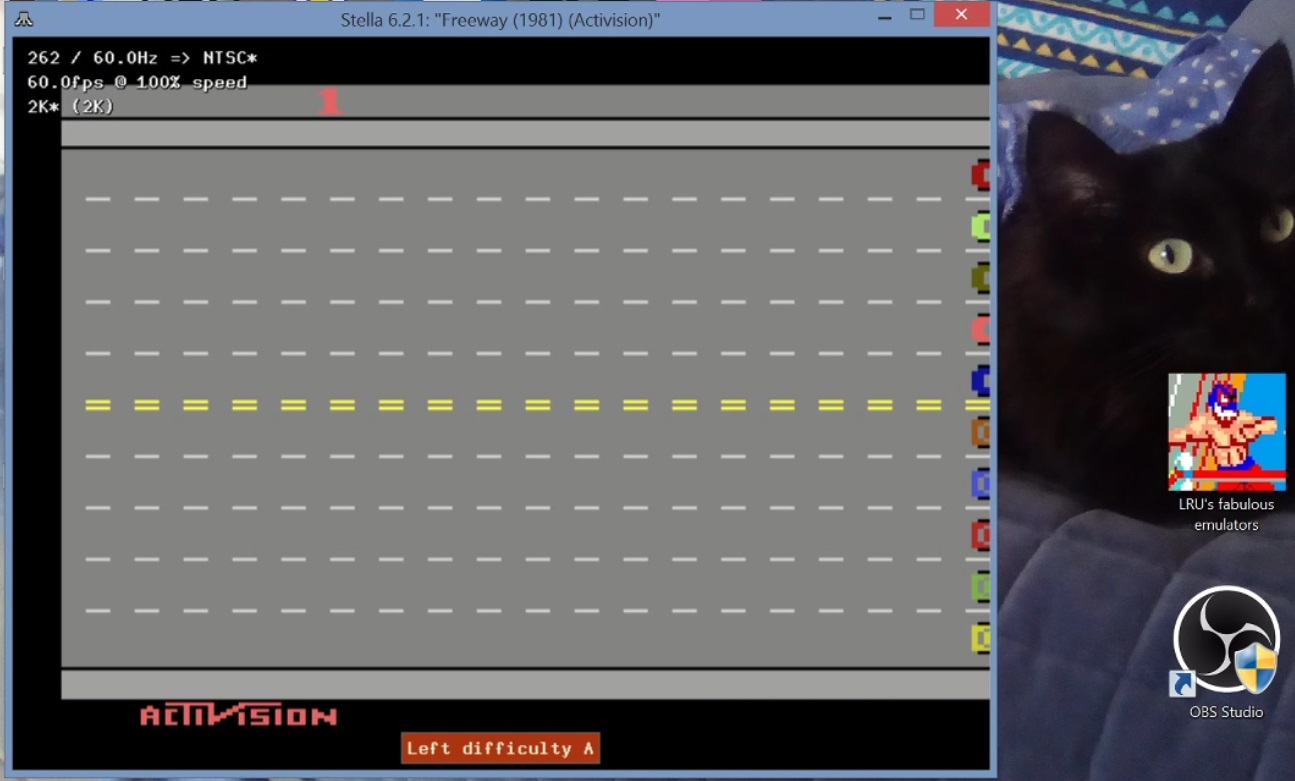The height and width of the screenshot is (781, 1295).
Task: Select the 'LRU's fabulous emulators' label
Action: coord(1226,514)
